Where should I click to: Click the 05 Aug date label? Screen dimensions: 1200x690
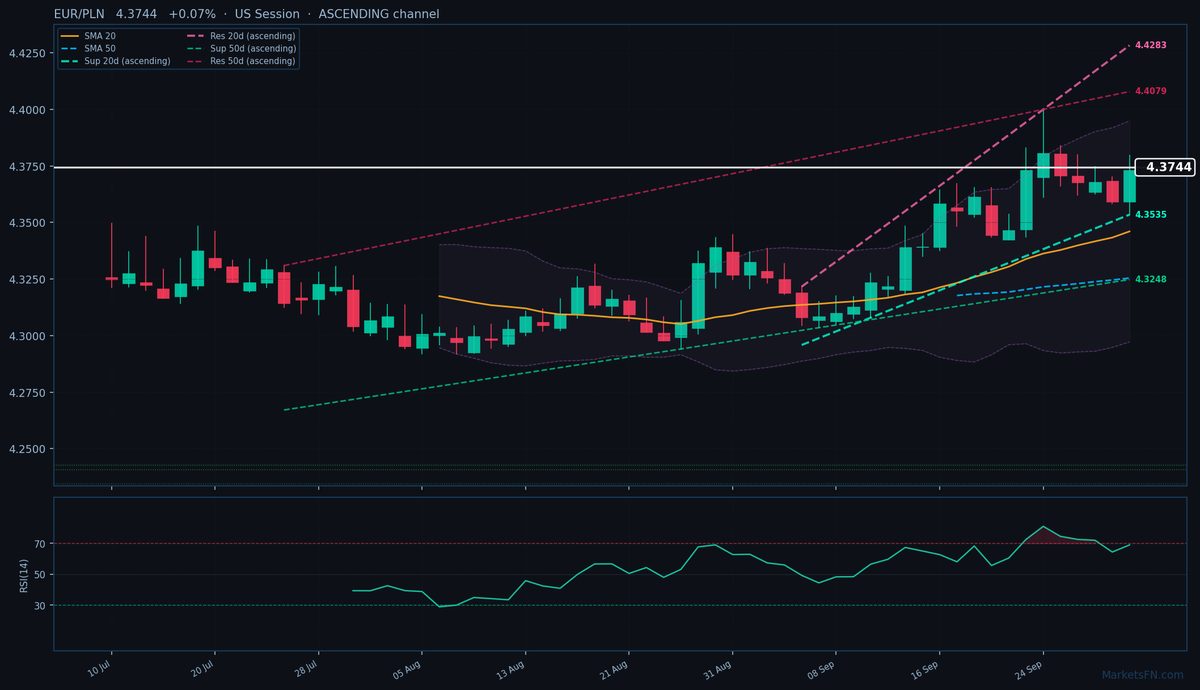point(408,669)
